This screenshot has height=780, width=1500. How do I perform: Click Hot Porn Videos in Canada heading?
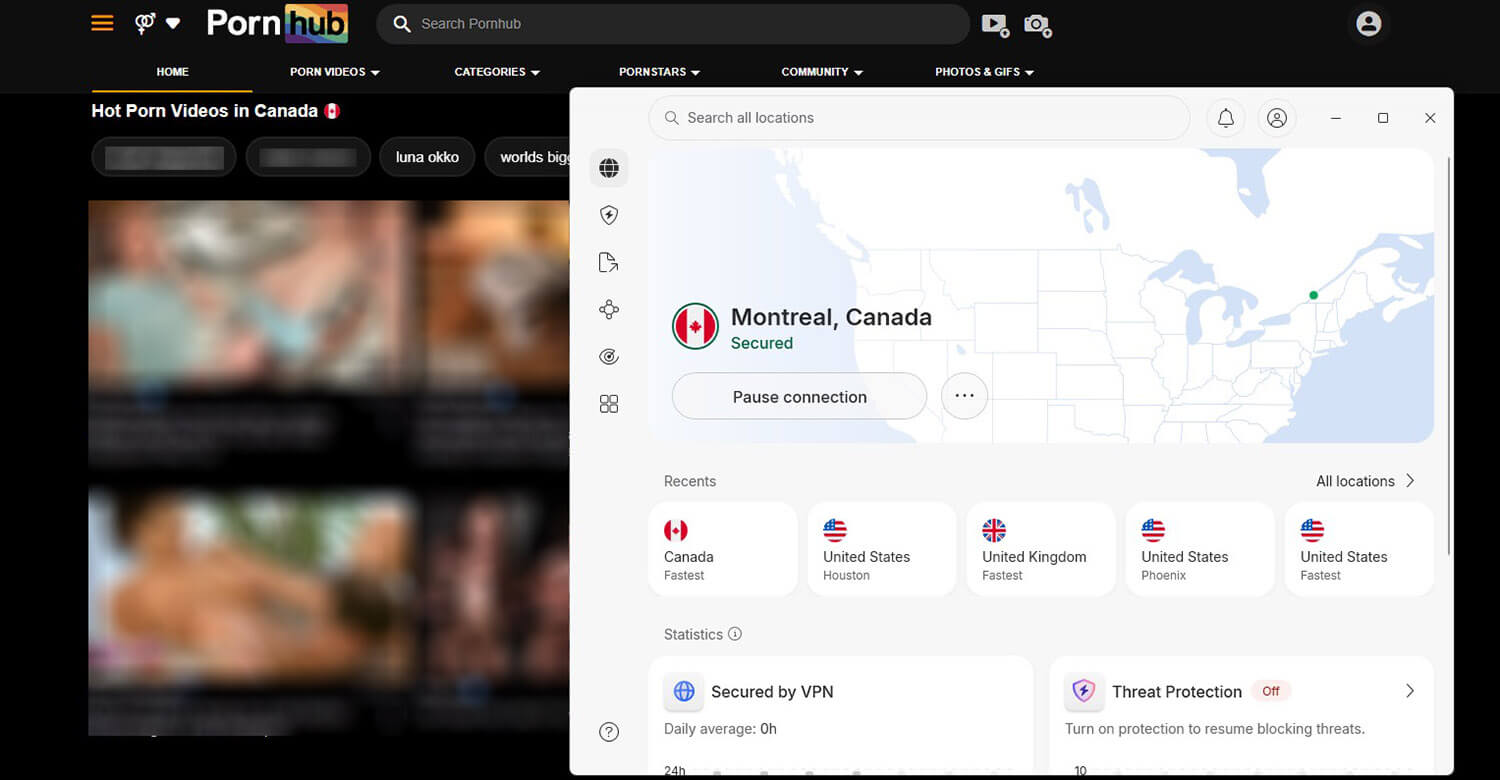pos(216,111)
